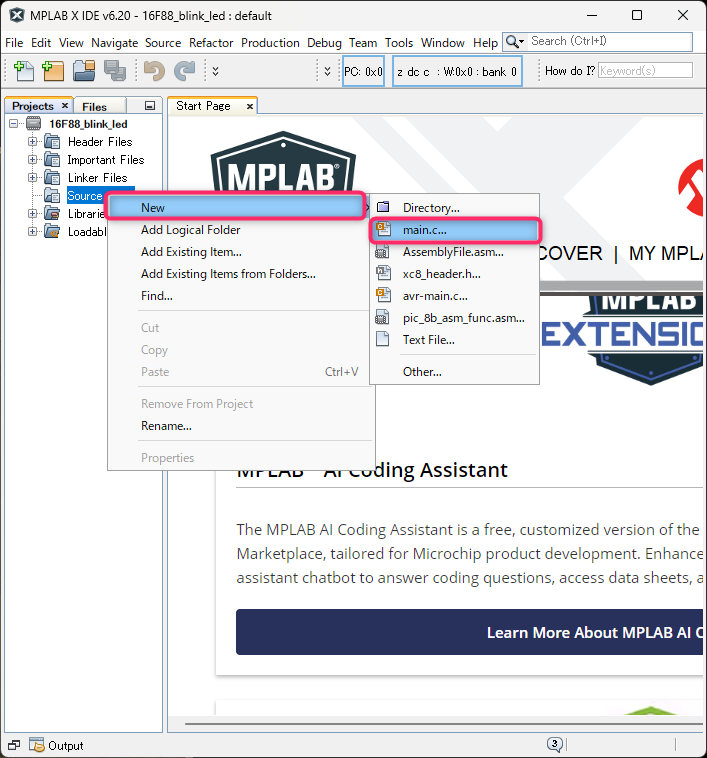The width and height of the screenshot is (707, 758).
Task: Expand the Important Files tree node
Action: [x=32, y=160]
